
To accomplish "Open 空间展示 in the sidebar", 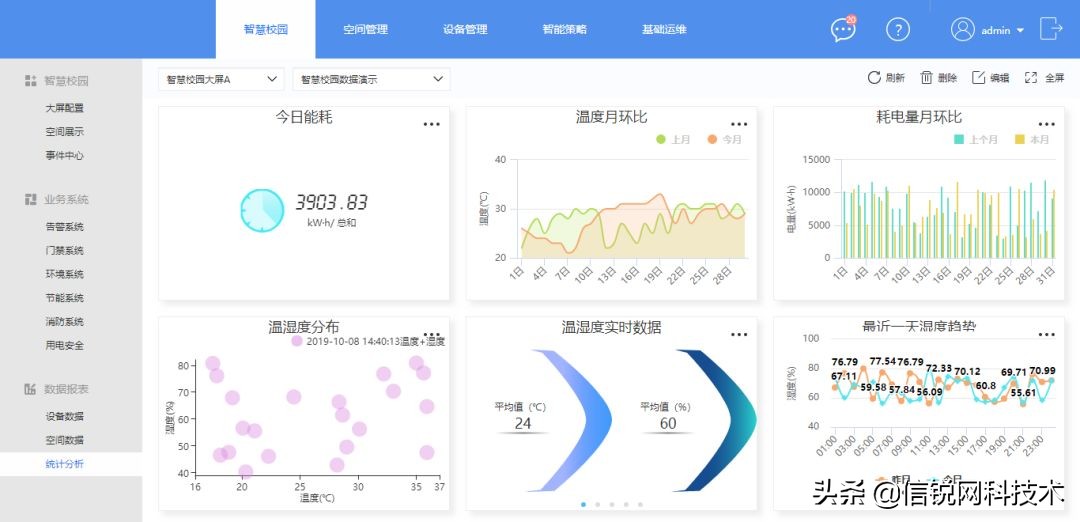I will click(x=65, y=132).
